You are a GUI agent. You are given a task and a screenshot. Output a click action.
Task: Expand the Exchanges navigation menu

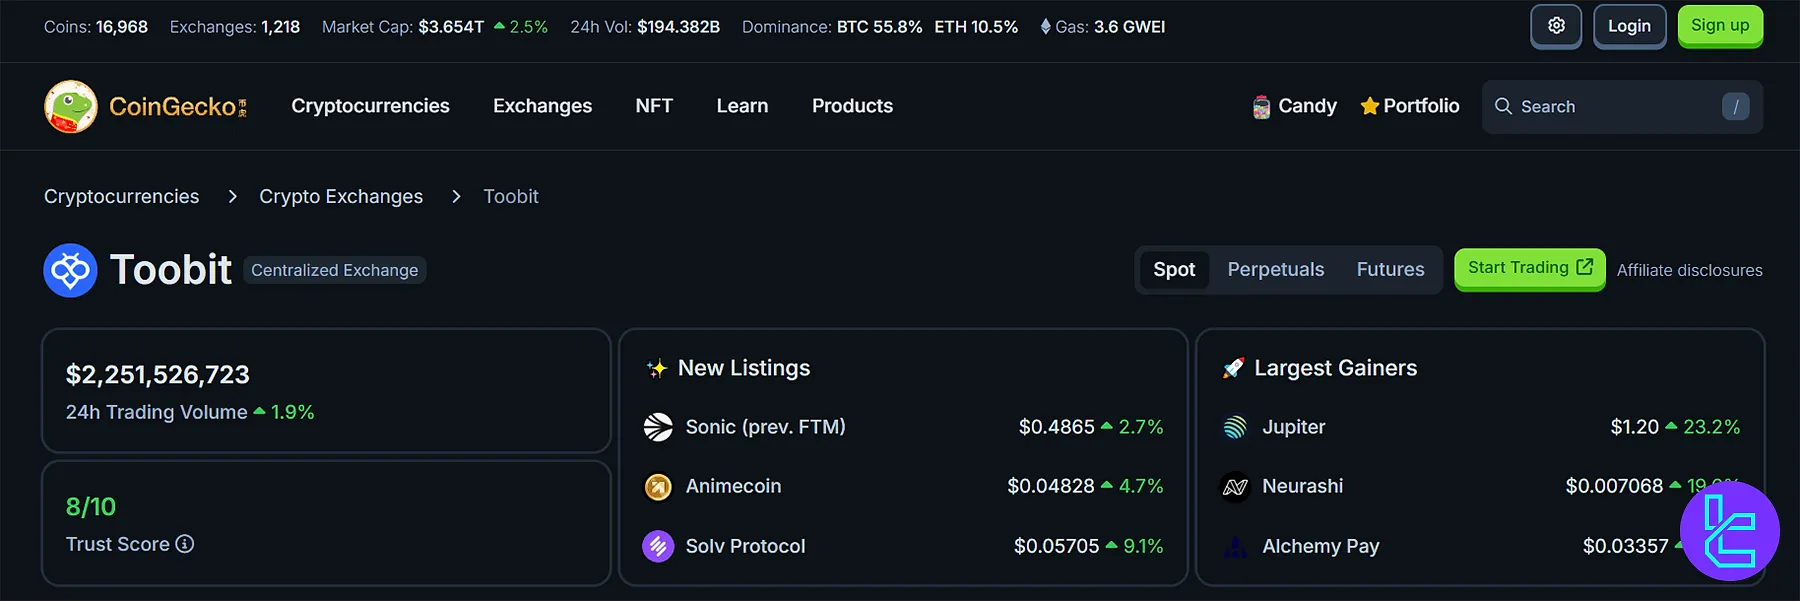542,106
